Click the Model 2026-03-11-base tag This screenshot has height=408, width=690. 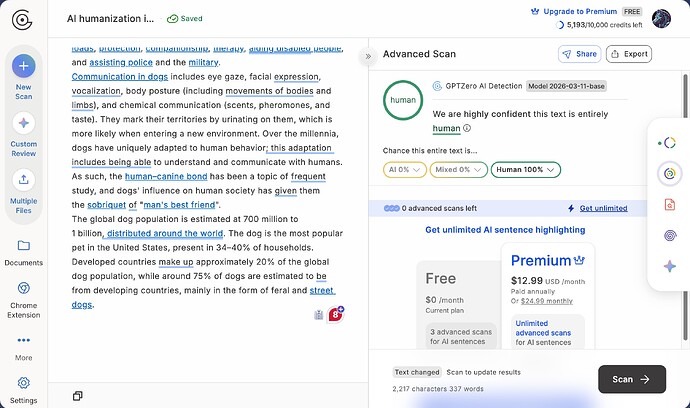(566, 86)
